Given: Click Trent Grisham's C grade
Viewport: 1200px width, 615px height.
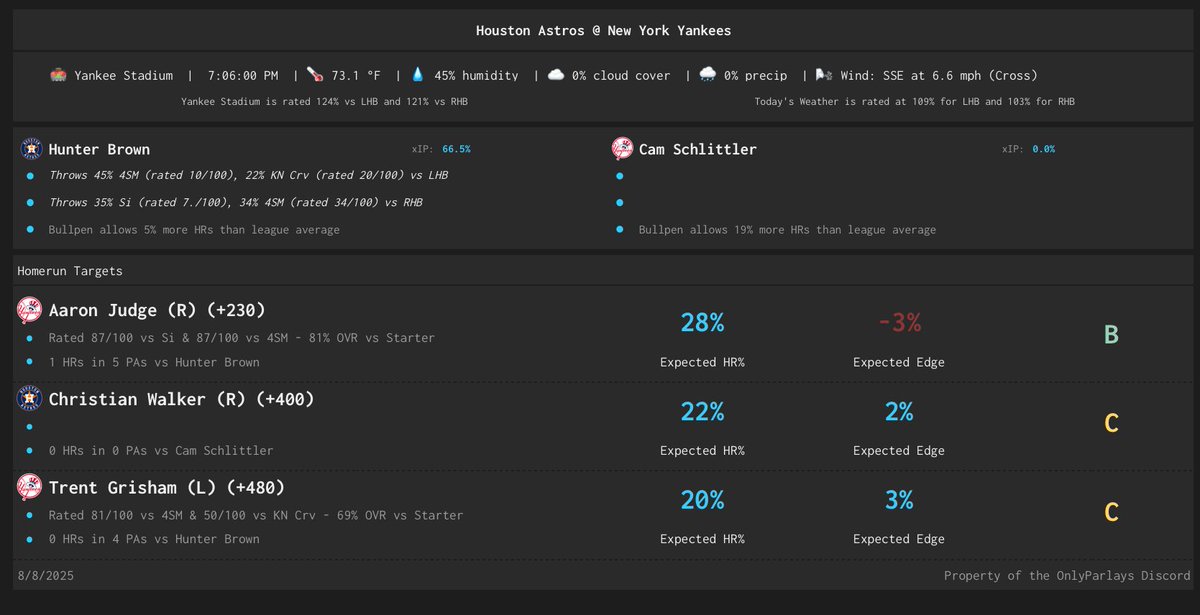Looking at the screenshot, I should [x=1111, y=512].
